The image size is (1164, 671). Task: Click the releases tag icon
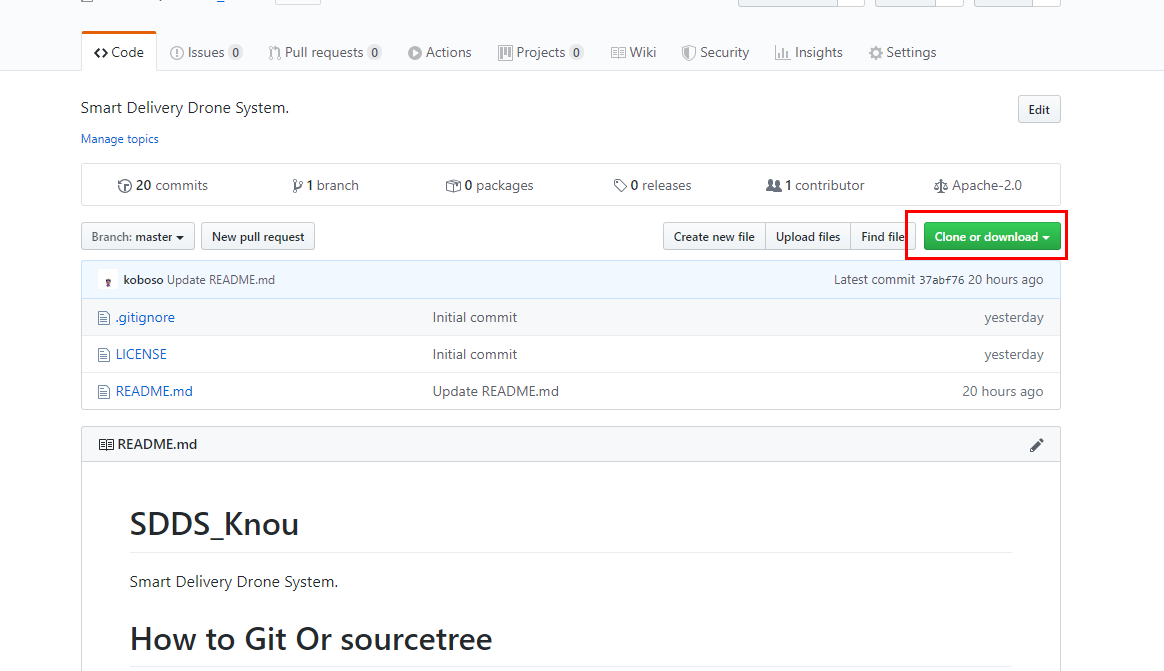(620, 186)
